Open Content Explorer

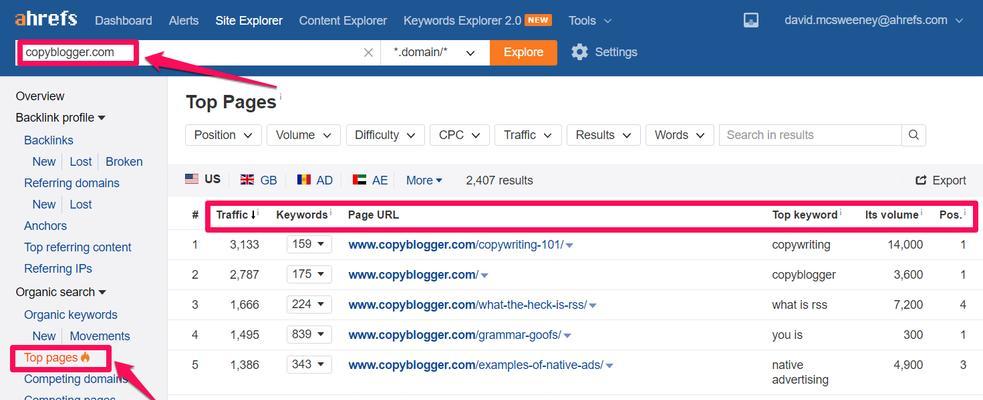(x=343, y=21)
